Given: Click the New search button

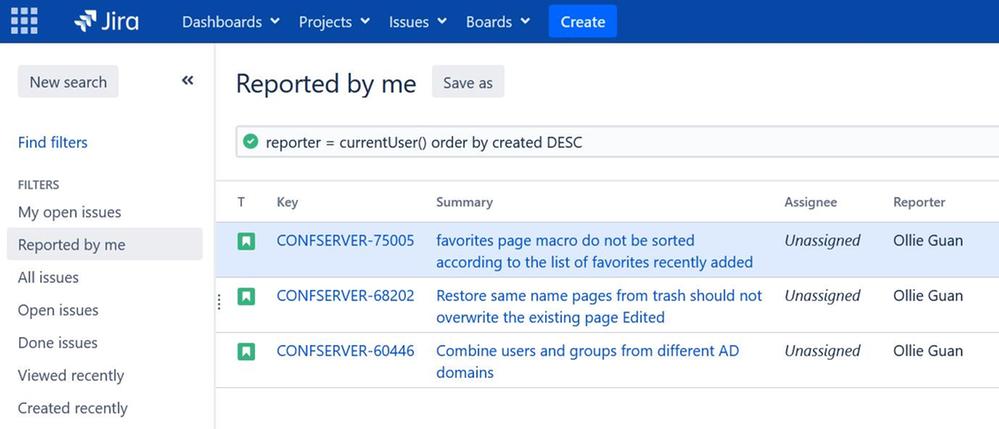Looking at the screenshot, I should 68,82.
